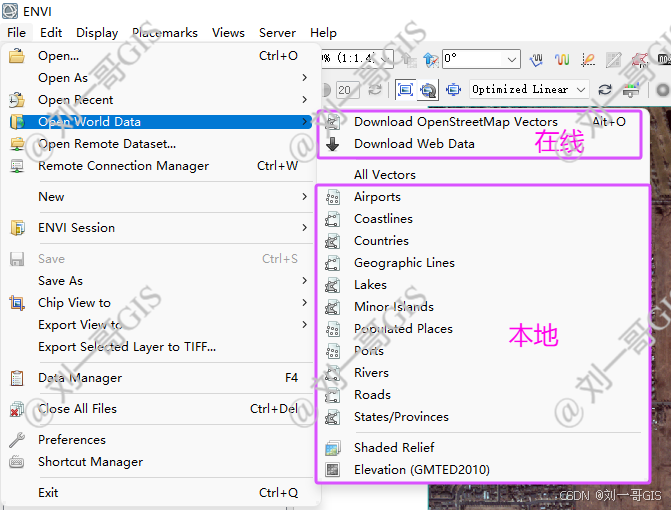671x510 pixels.
Task: Click the Open folder icon in File menu
Action: coord(17,56)
